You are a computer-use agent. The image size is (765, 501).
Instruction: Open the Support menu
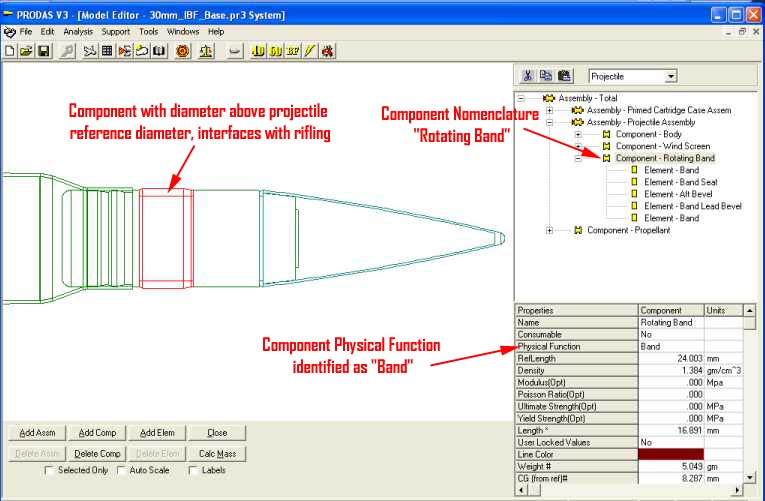(115, 32)
